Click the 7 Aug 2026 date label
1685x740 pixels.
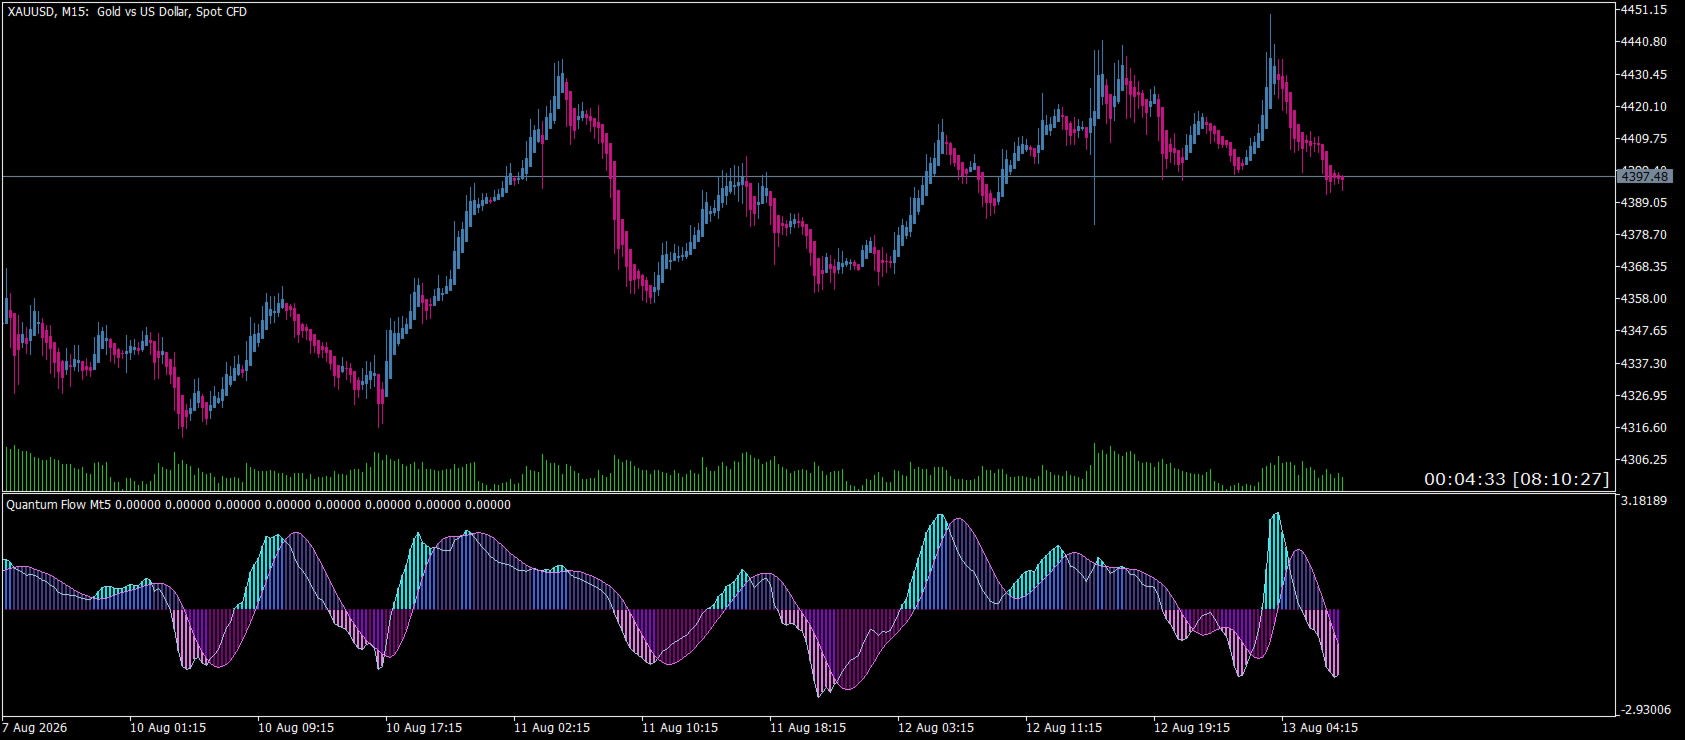(35, 728)
